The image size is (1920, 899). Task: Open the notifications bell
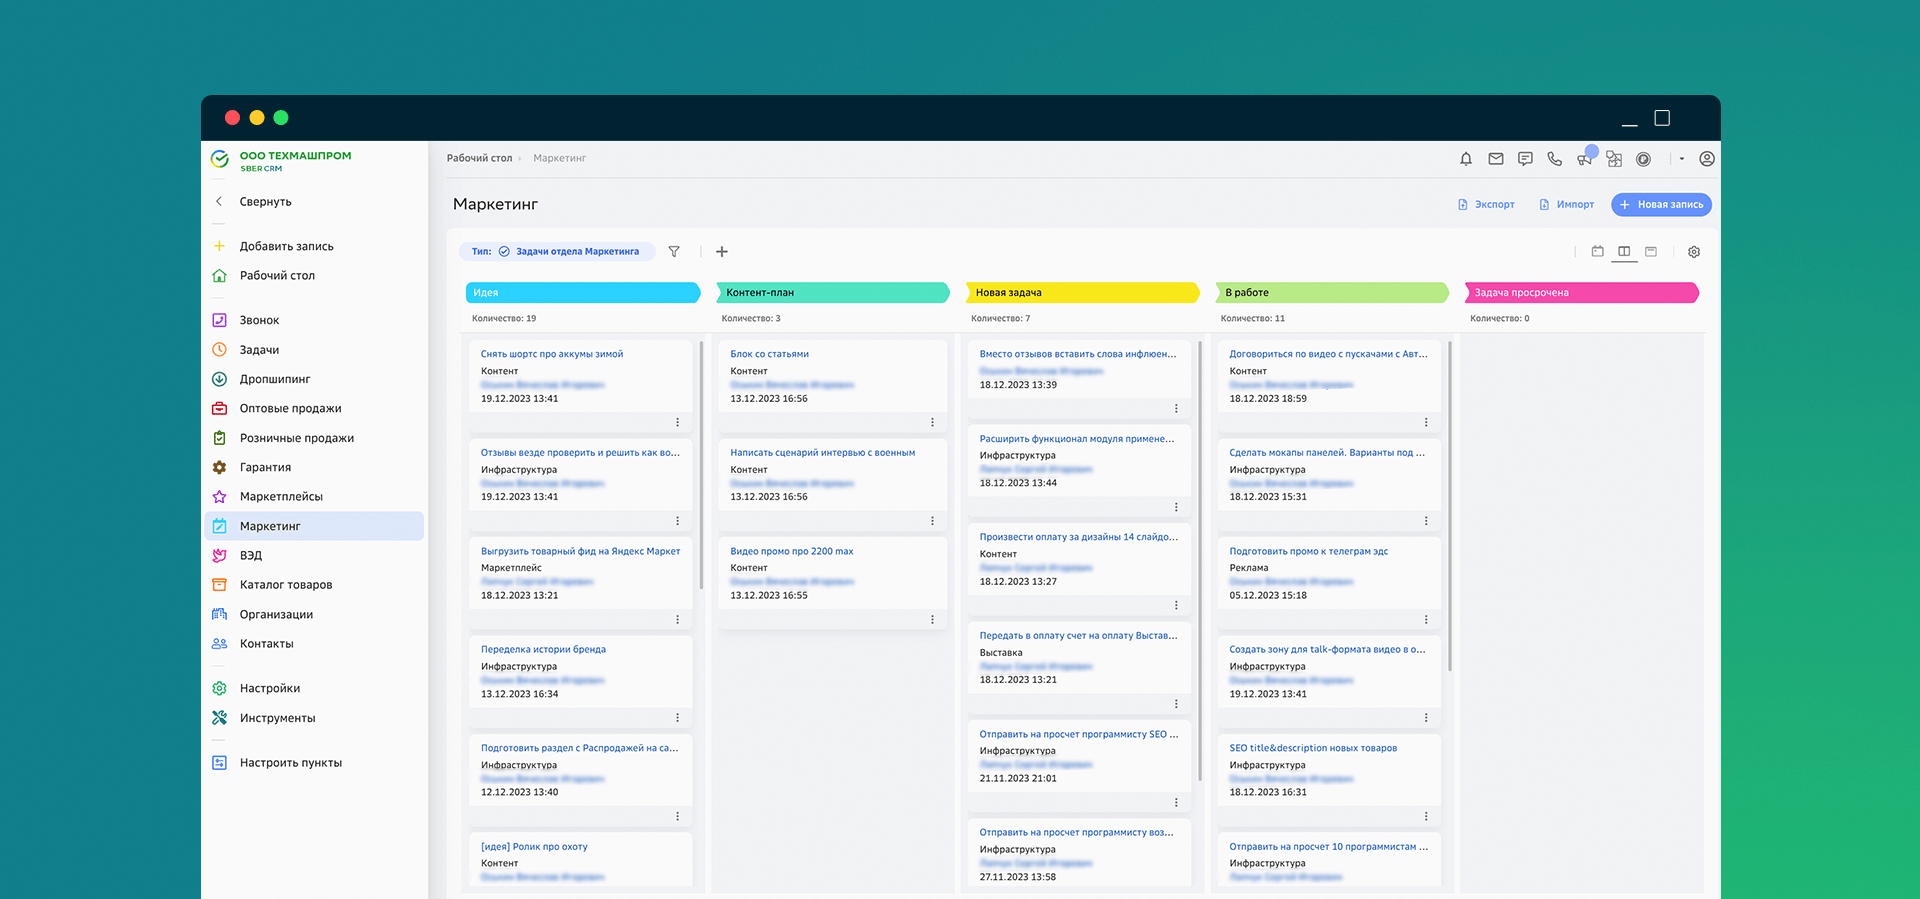(1466, 159)
